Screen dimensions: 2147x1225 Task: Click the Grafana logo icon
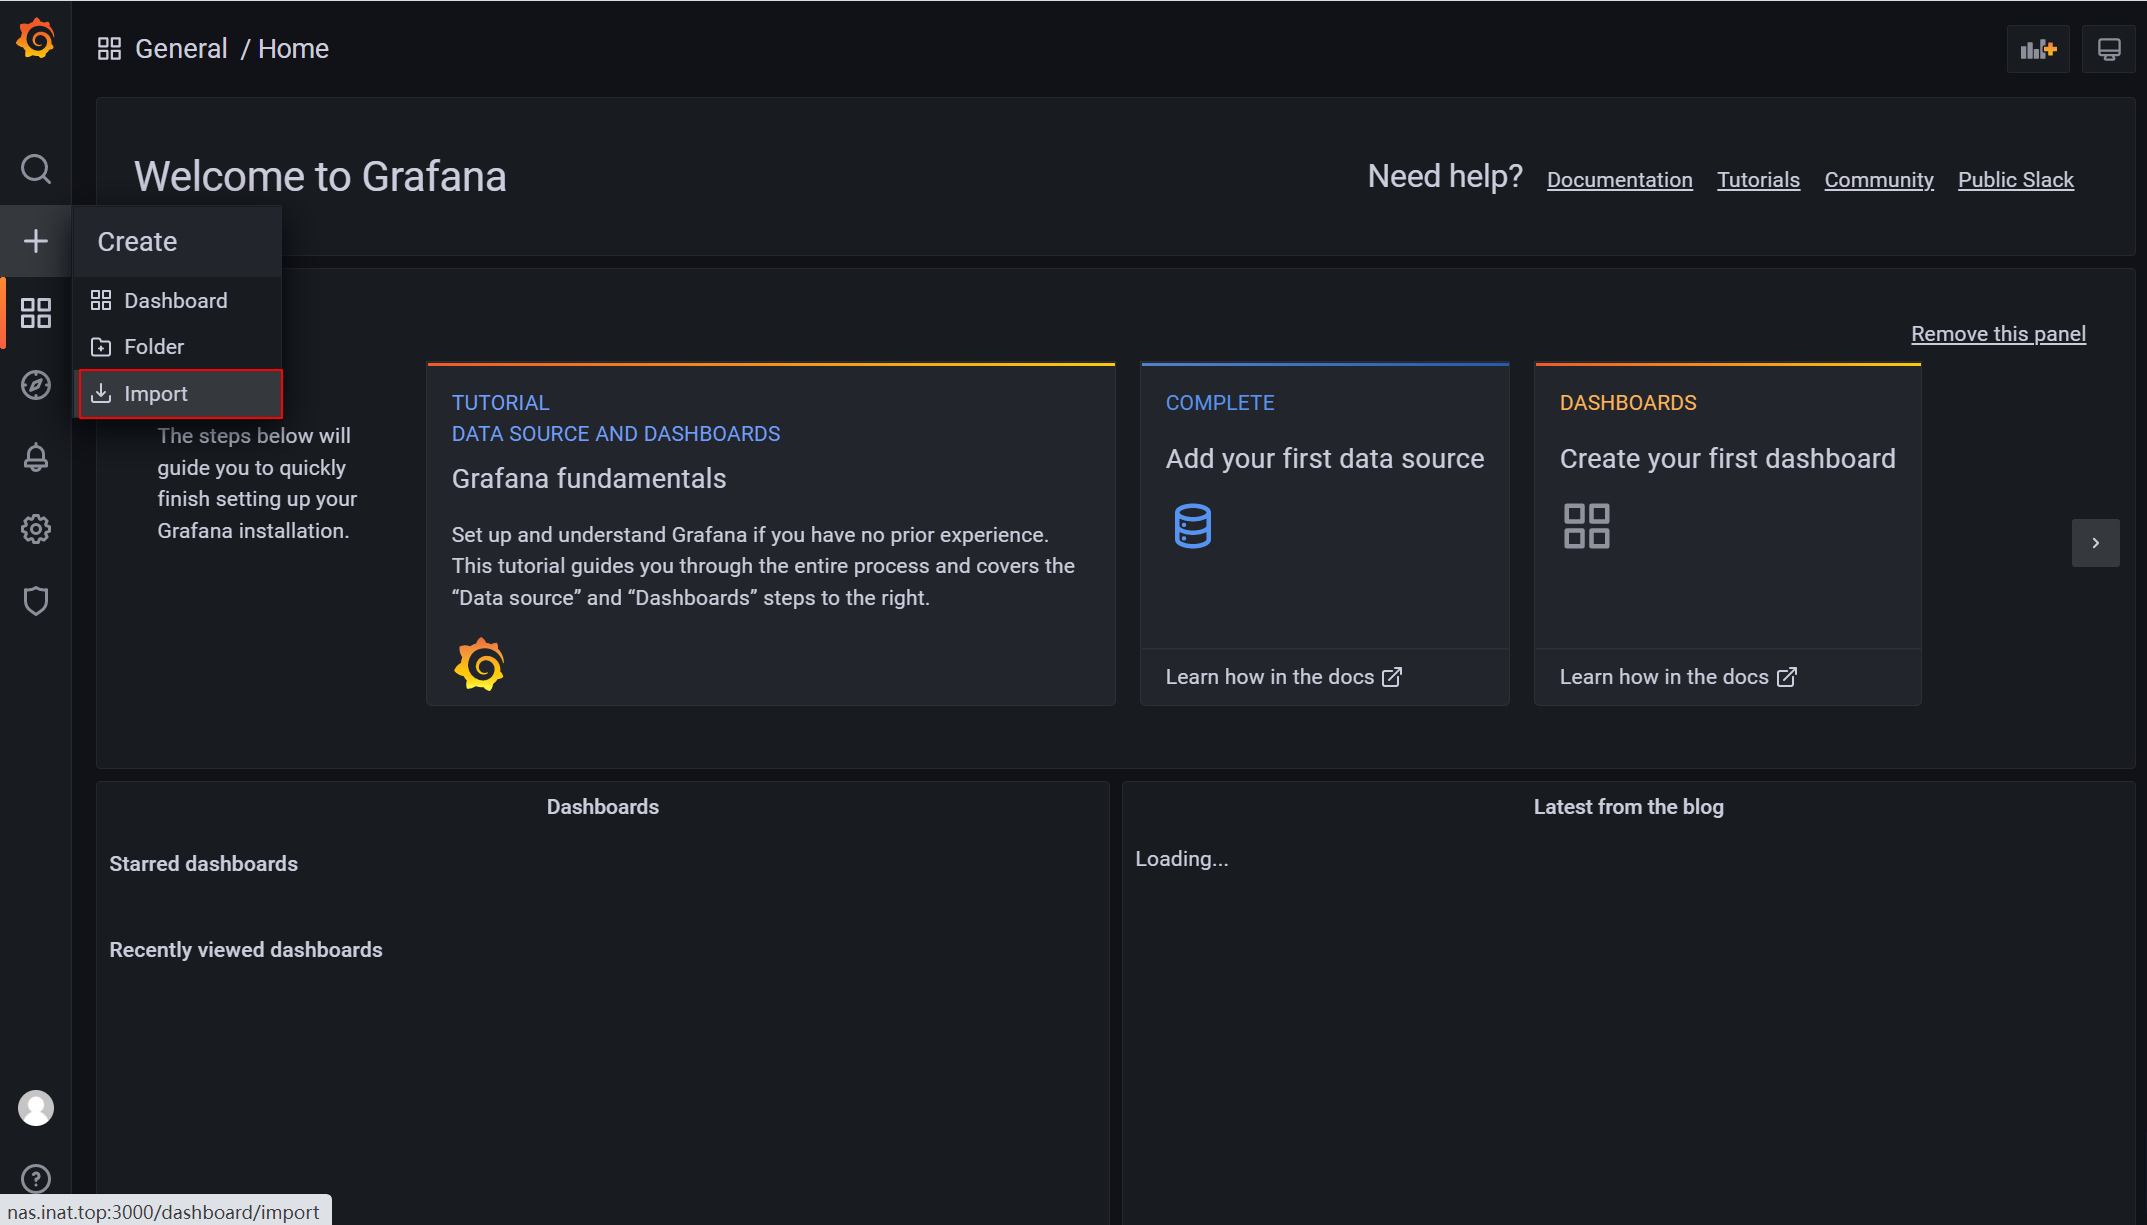click(36, 40)
